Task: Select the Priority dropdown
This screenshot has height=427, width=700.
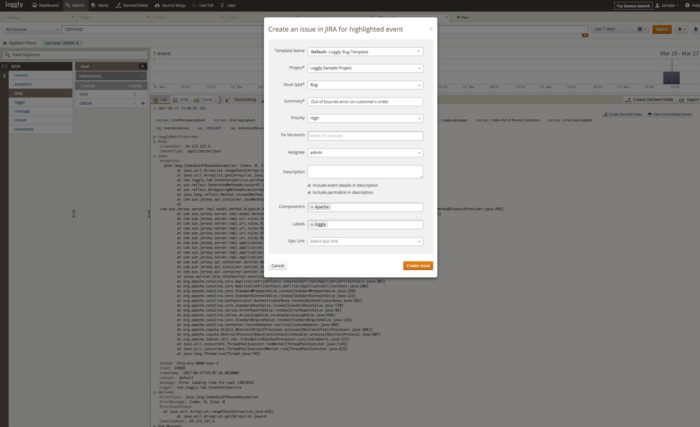Action: (x=365, y=118)
